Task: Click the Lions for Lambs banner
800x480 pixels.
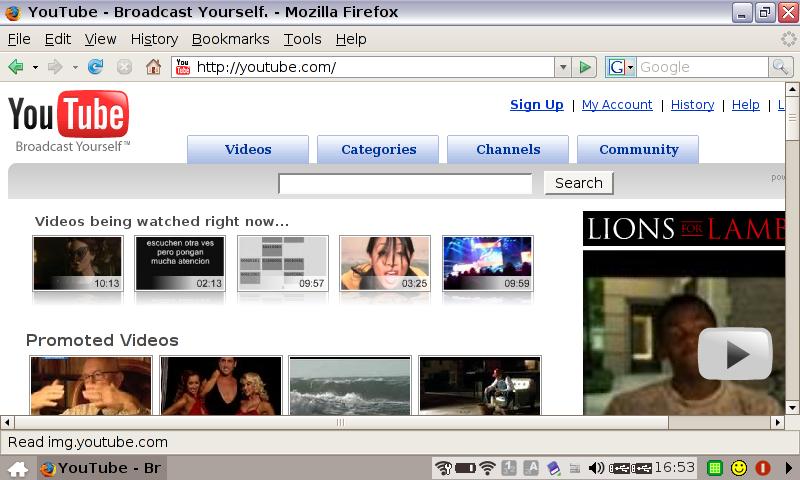Action: click(x=684, y=229)
